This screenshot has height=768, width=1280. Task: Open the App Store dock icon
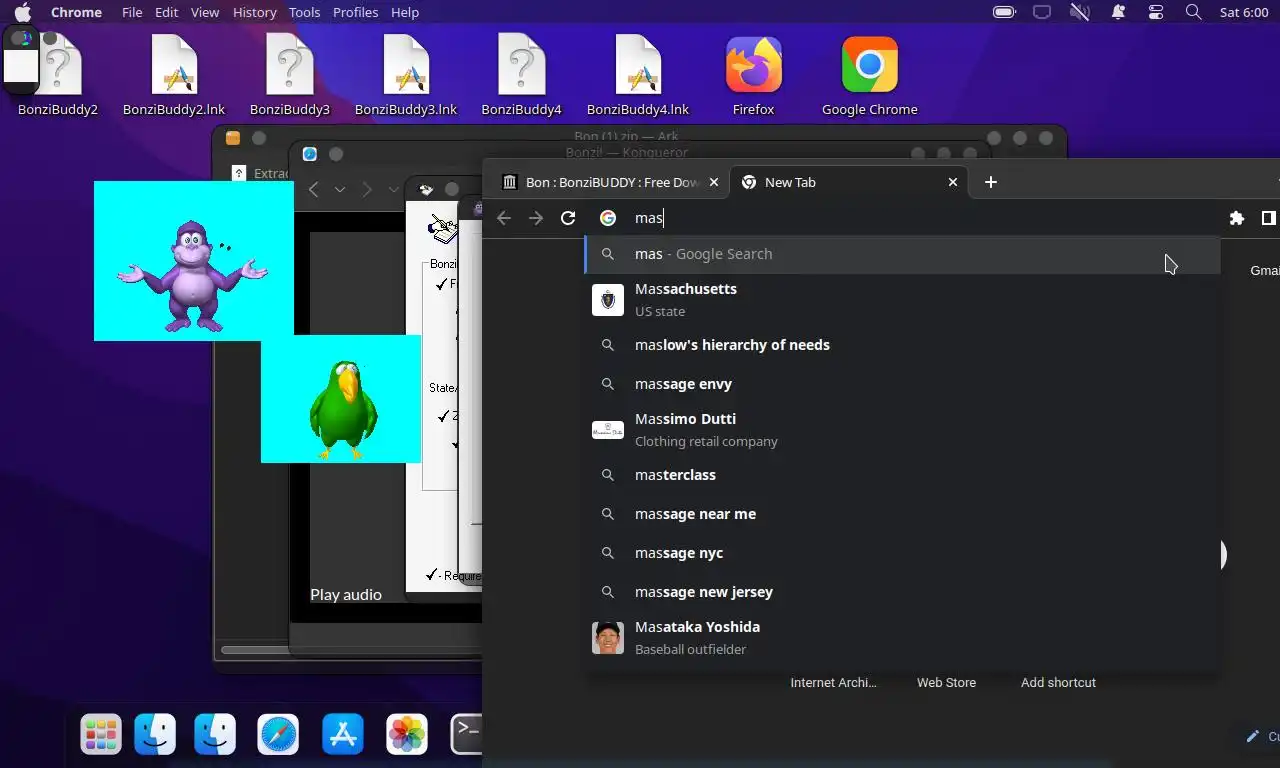tap(343, 735)
